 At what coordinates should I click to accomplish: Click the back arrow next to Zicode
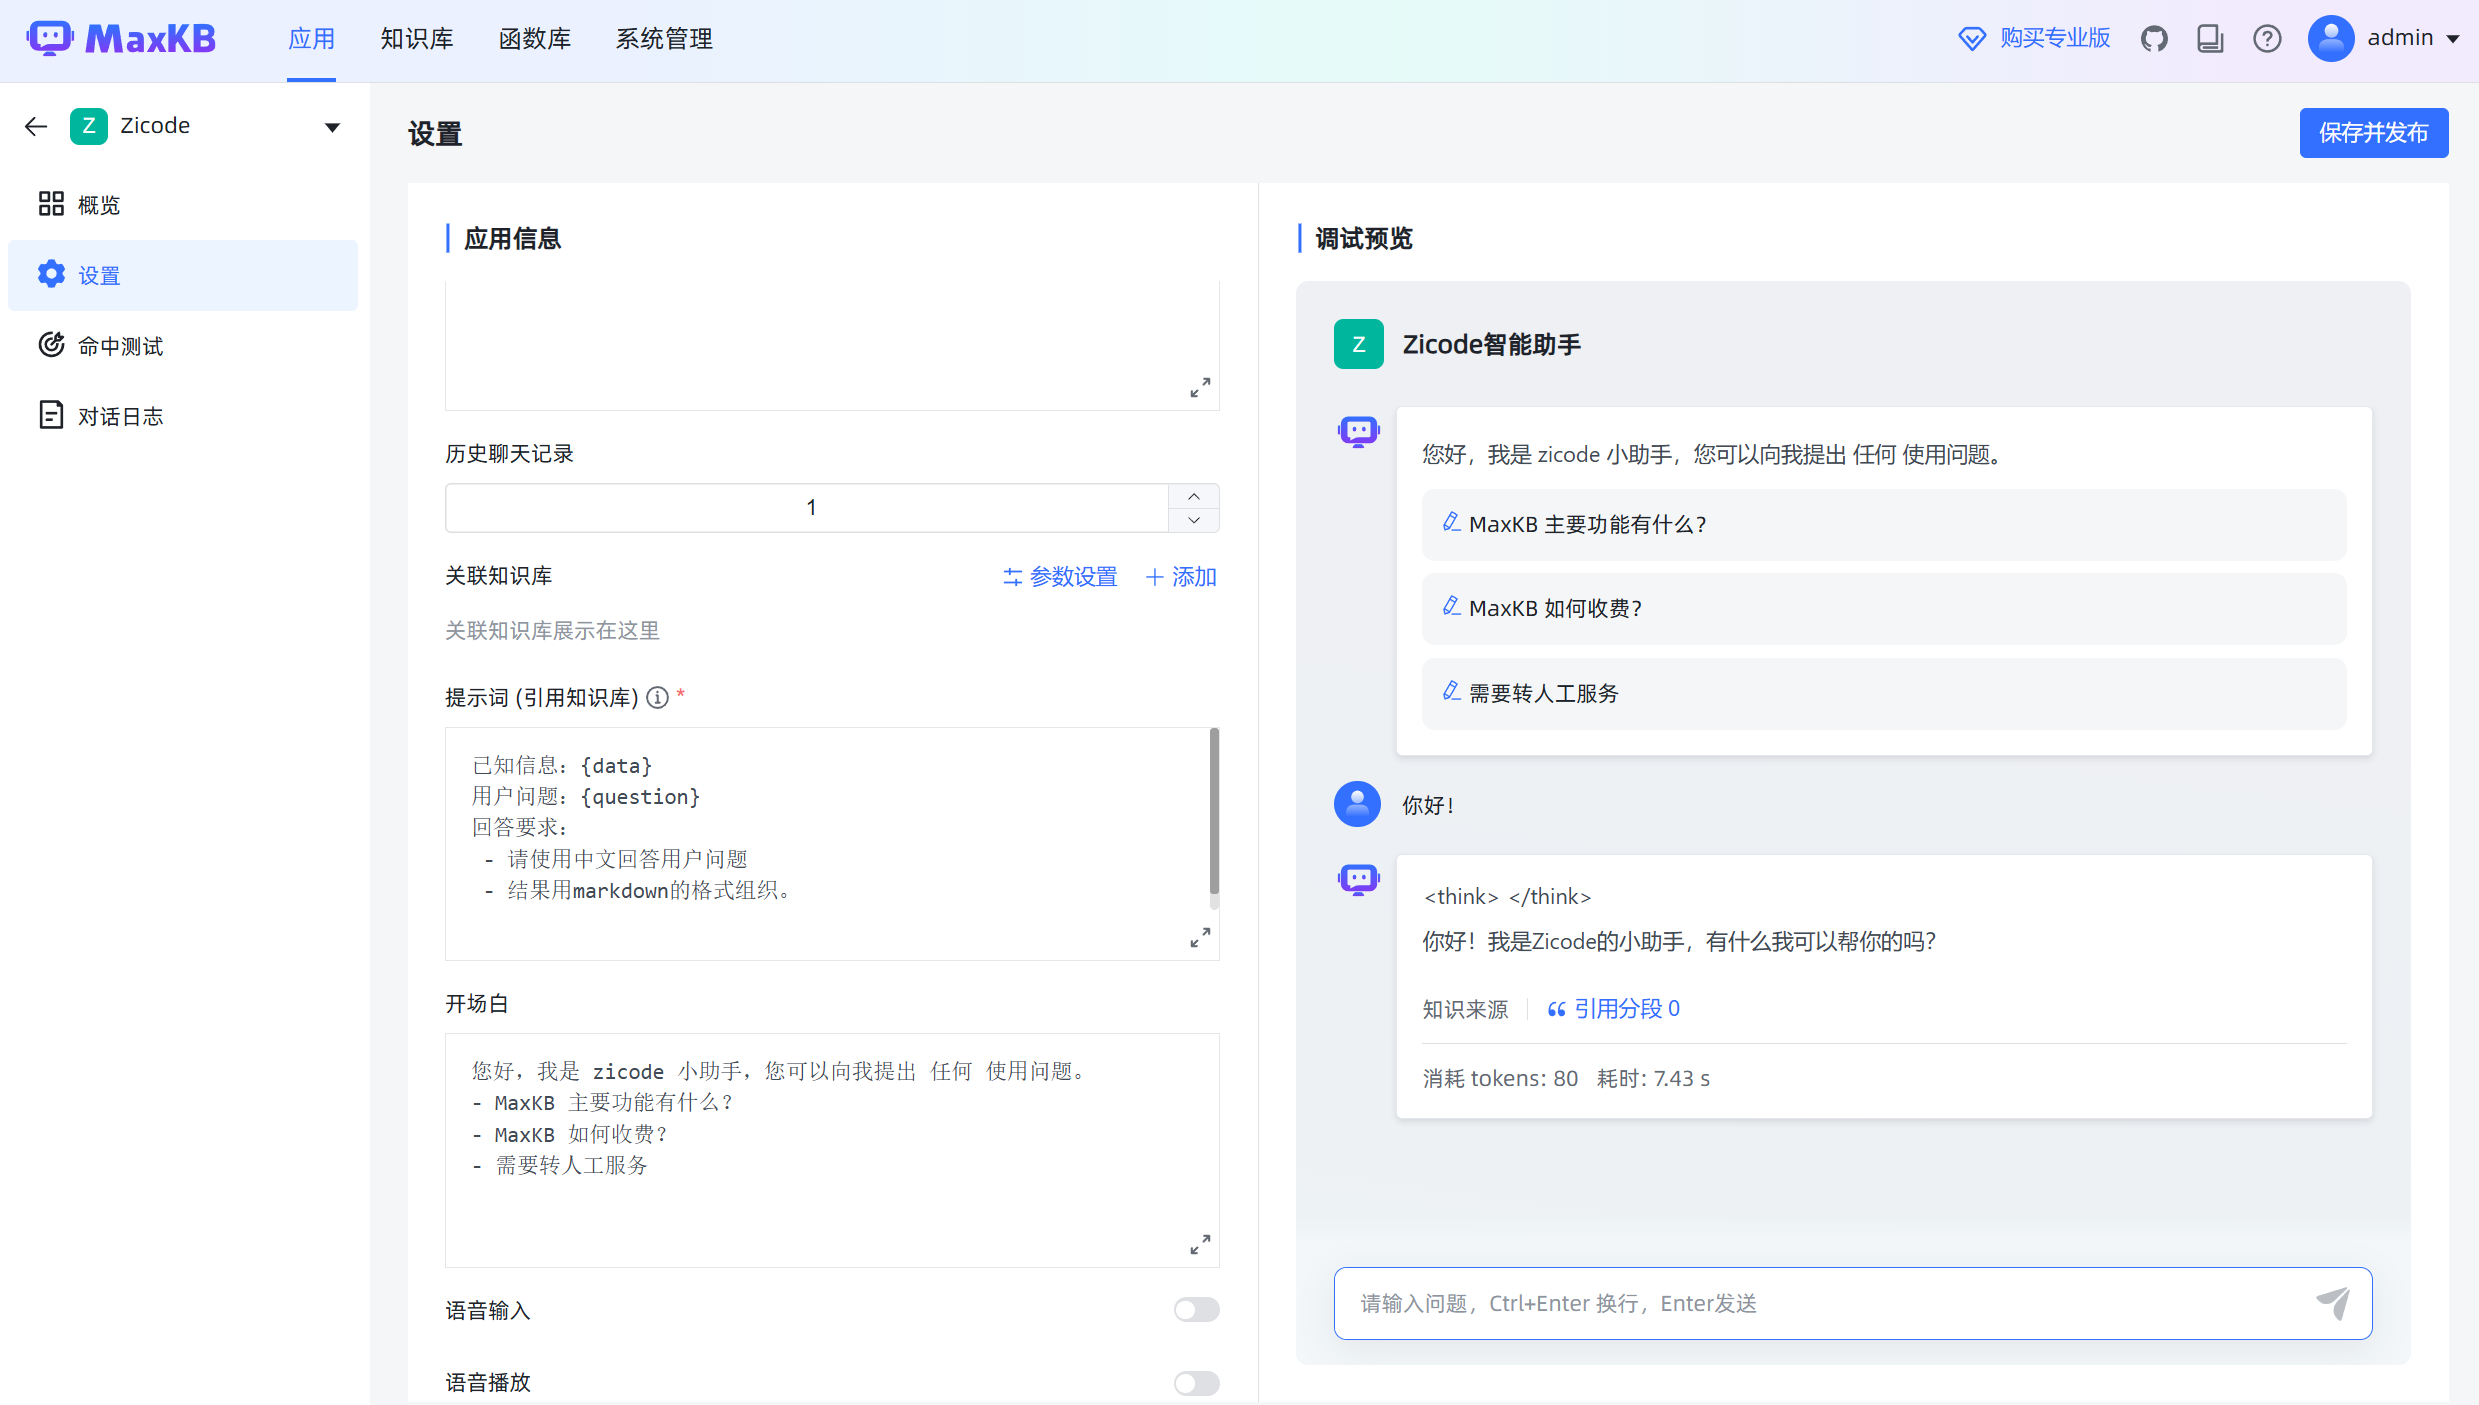[36, 126]
